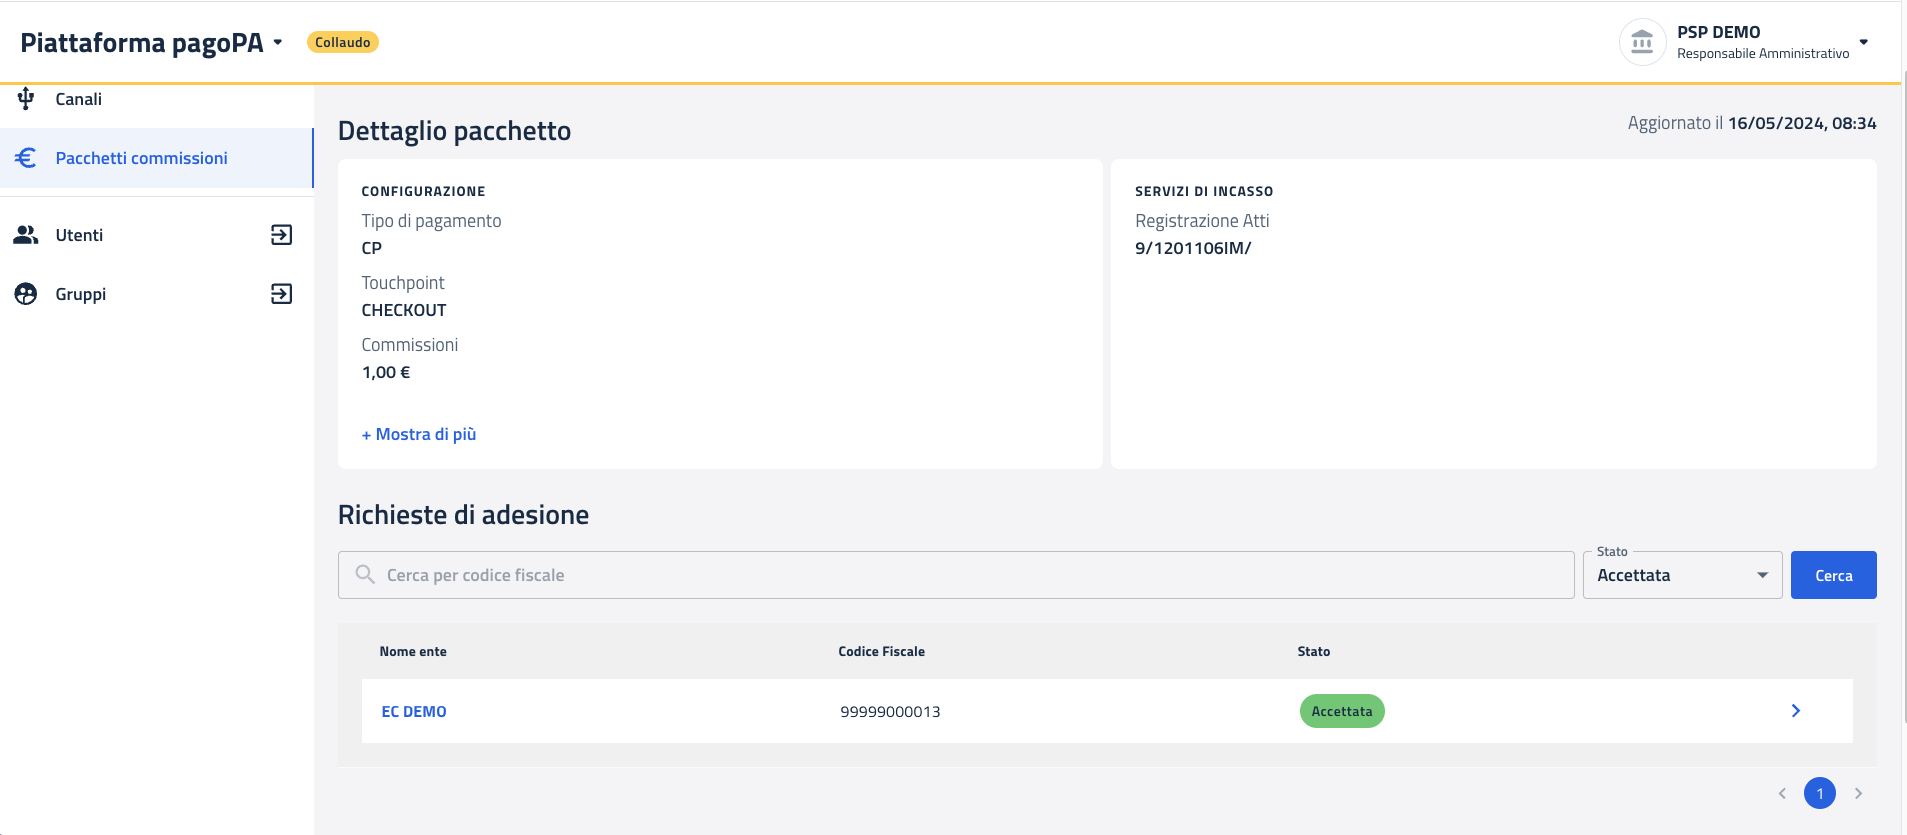
Task: Select page 1 in pagination
Action: pos(1819,793)
